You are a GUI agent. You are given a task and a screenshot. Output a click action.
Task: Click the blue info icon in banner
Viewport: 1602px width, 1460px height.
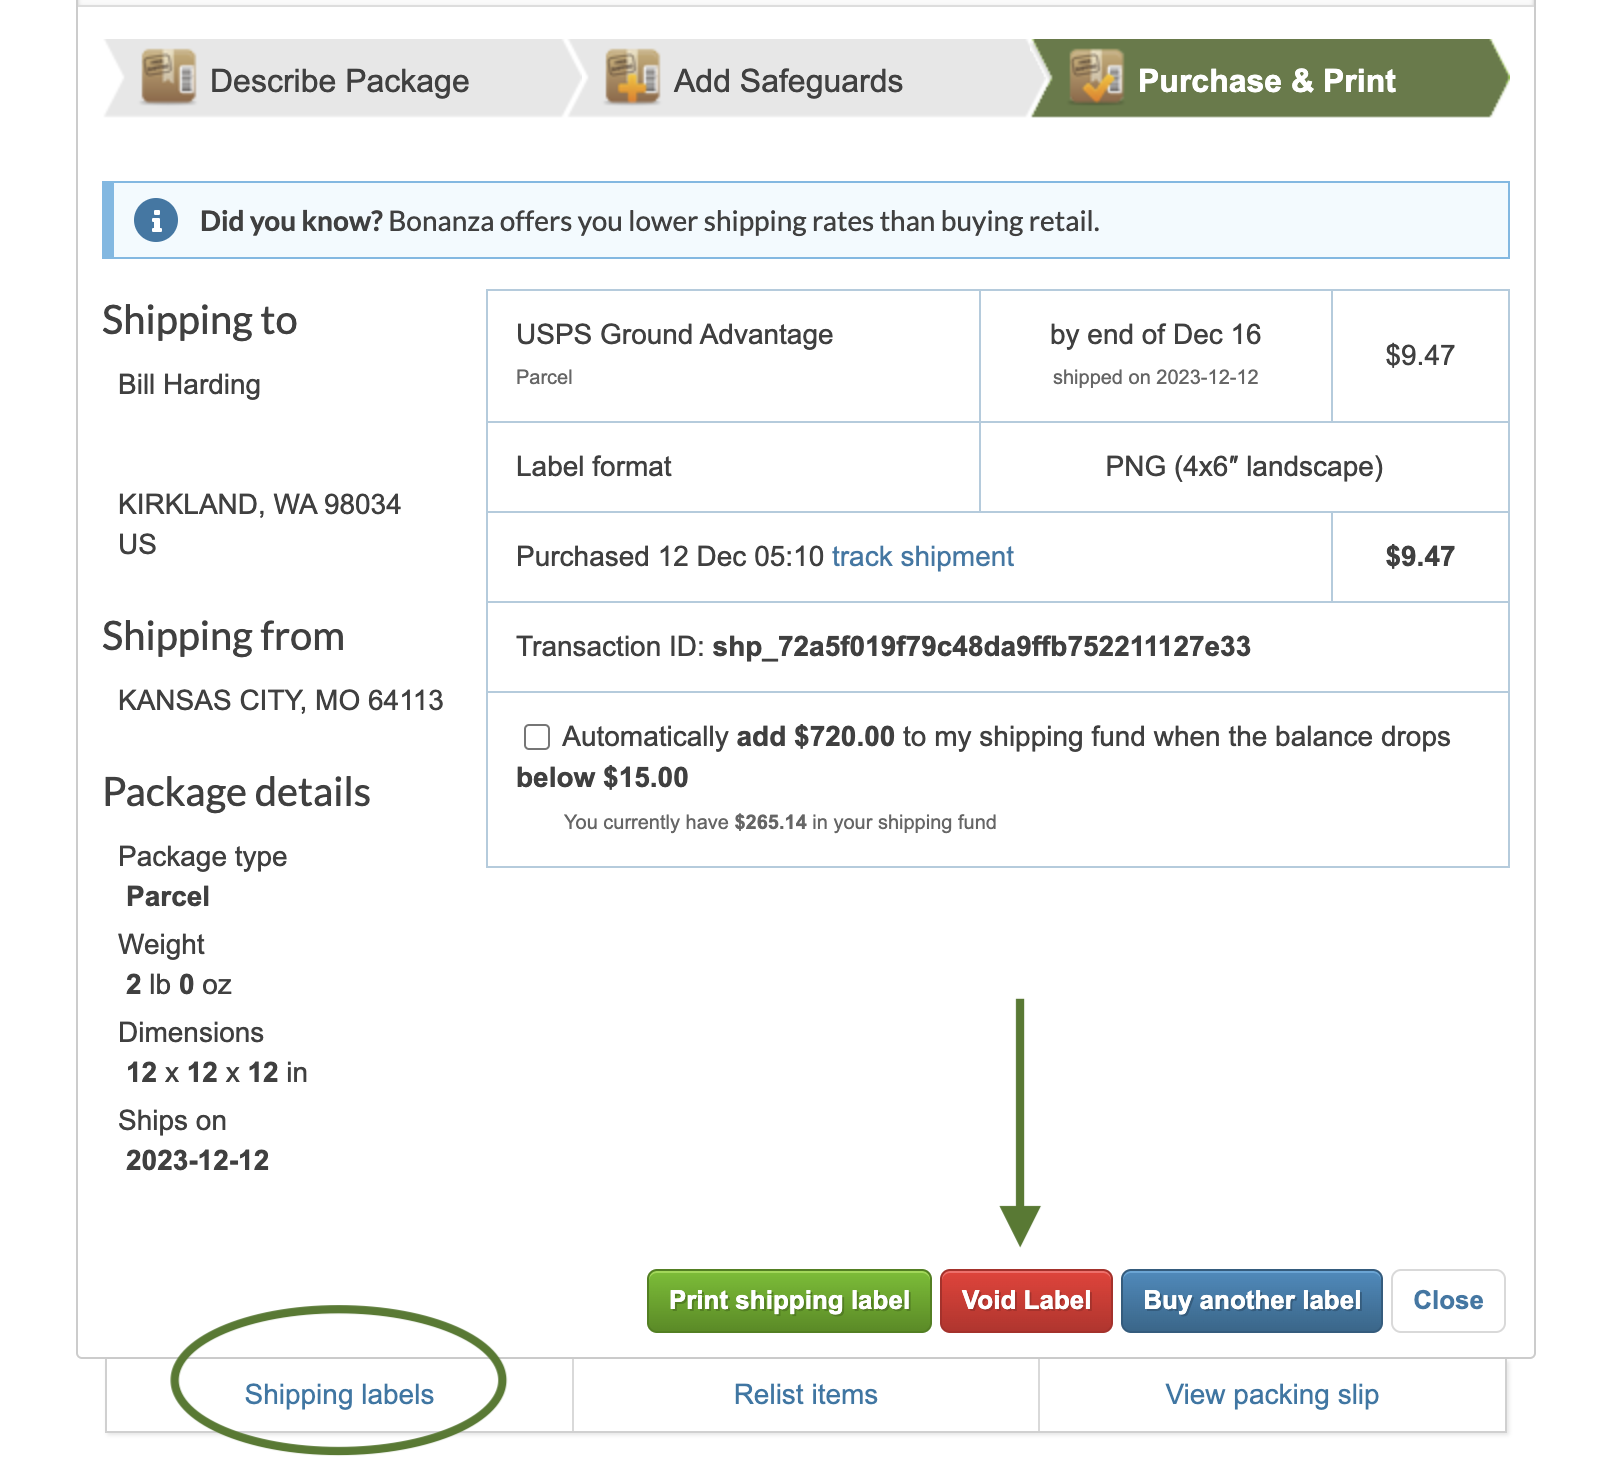[x=156, y=221]
